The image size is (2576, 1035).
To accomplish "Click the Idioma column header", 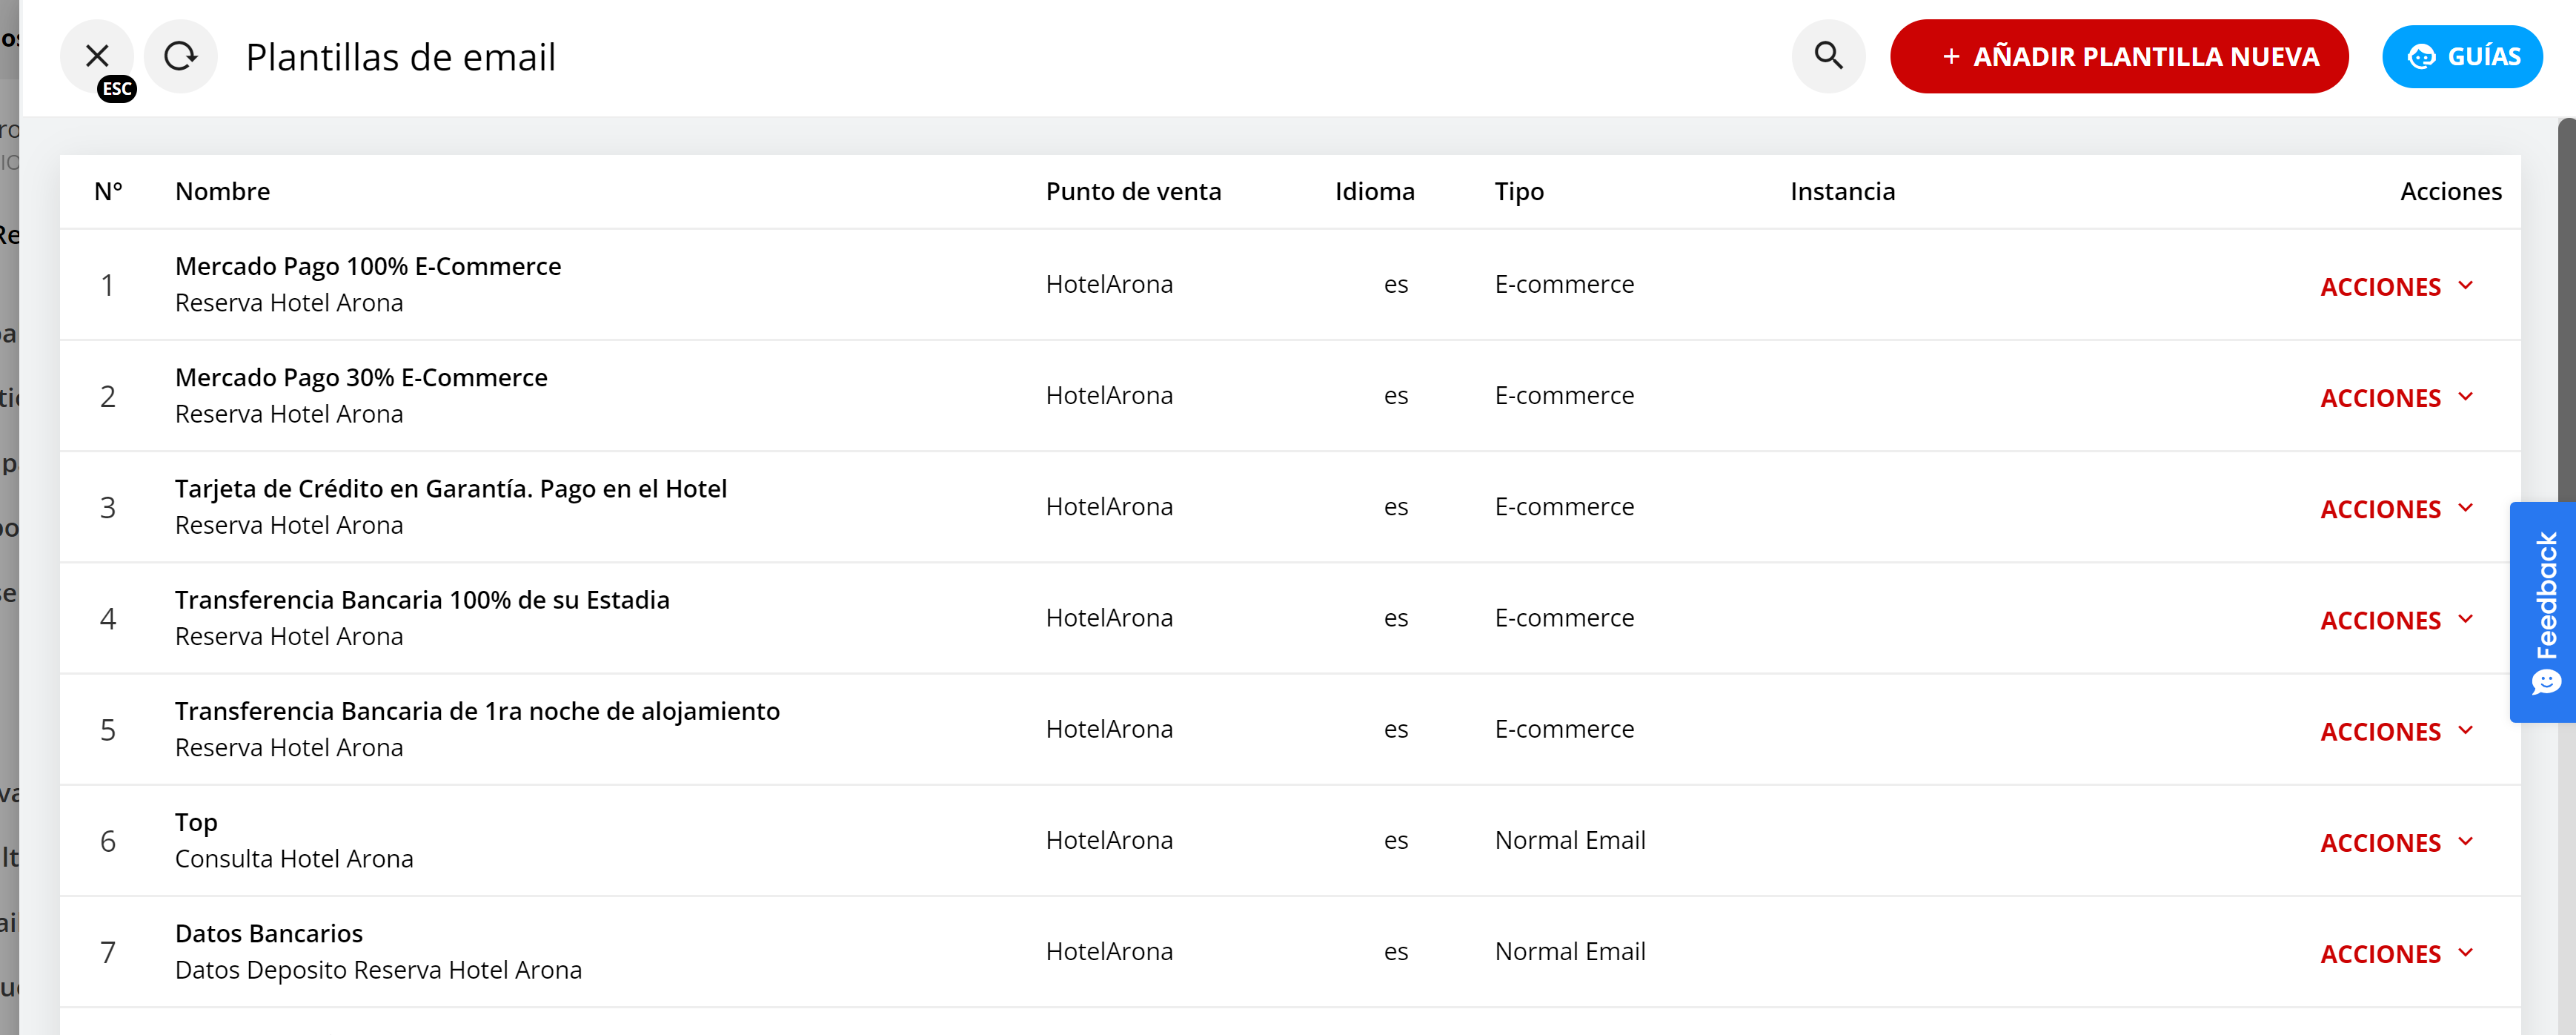I will tap(1374, 191).
